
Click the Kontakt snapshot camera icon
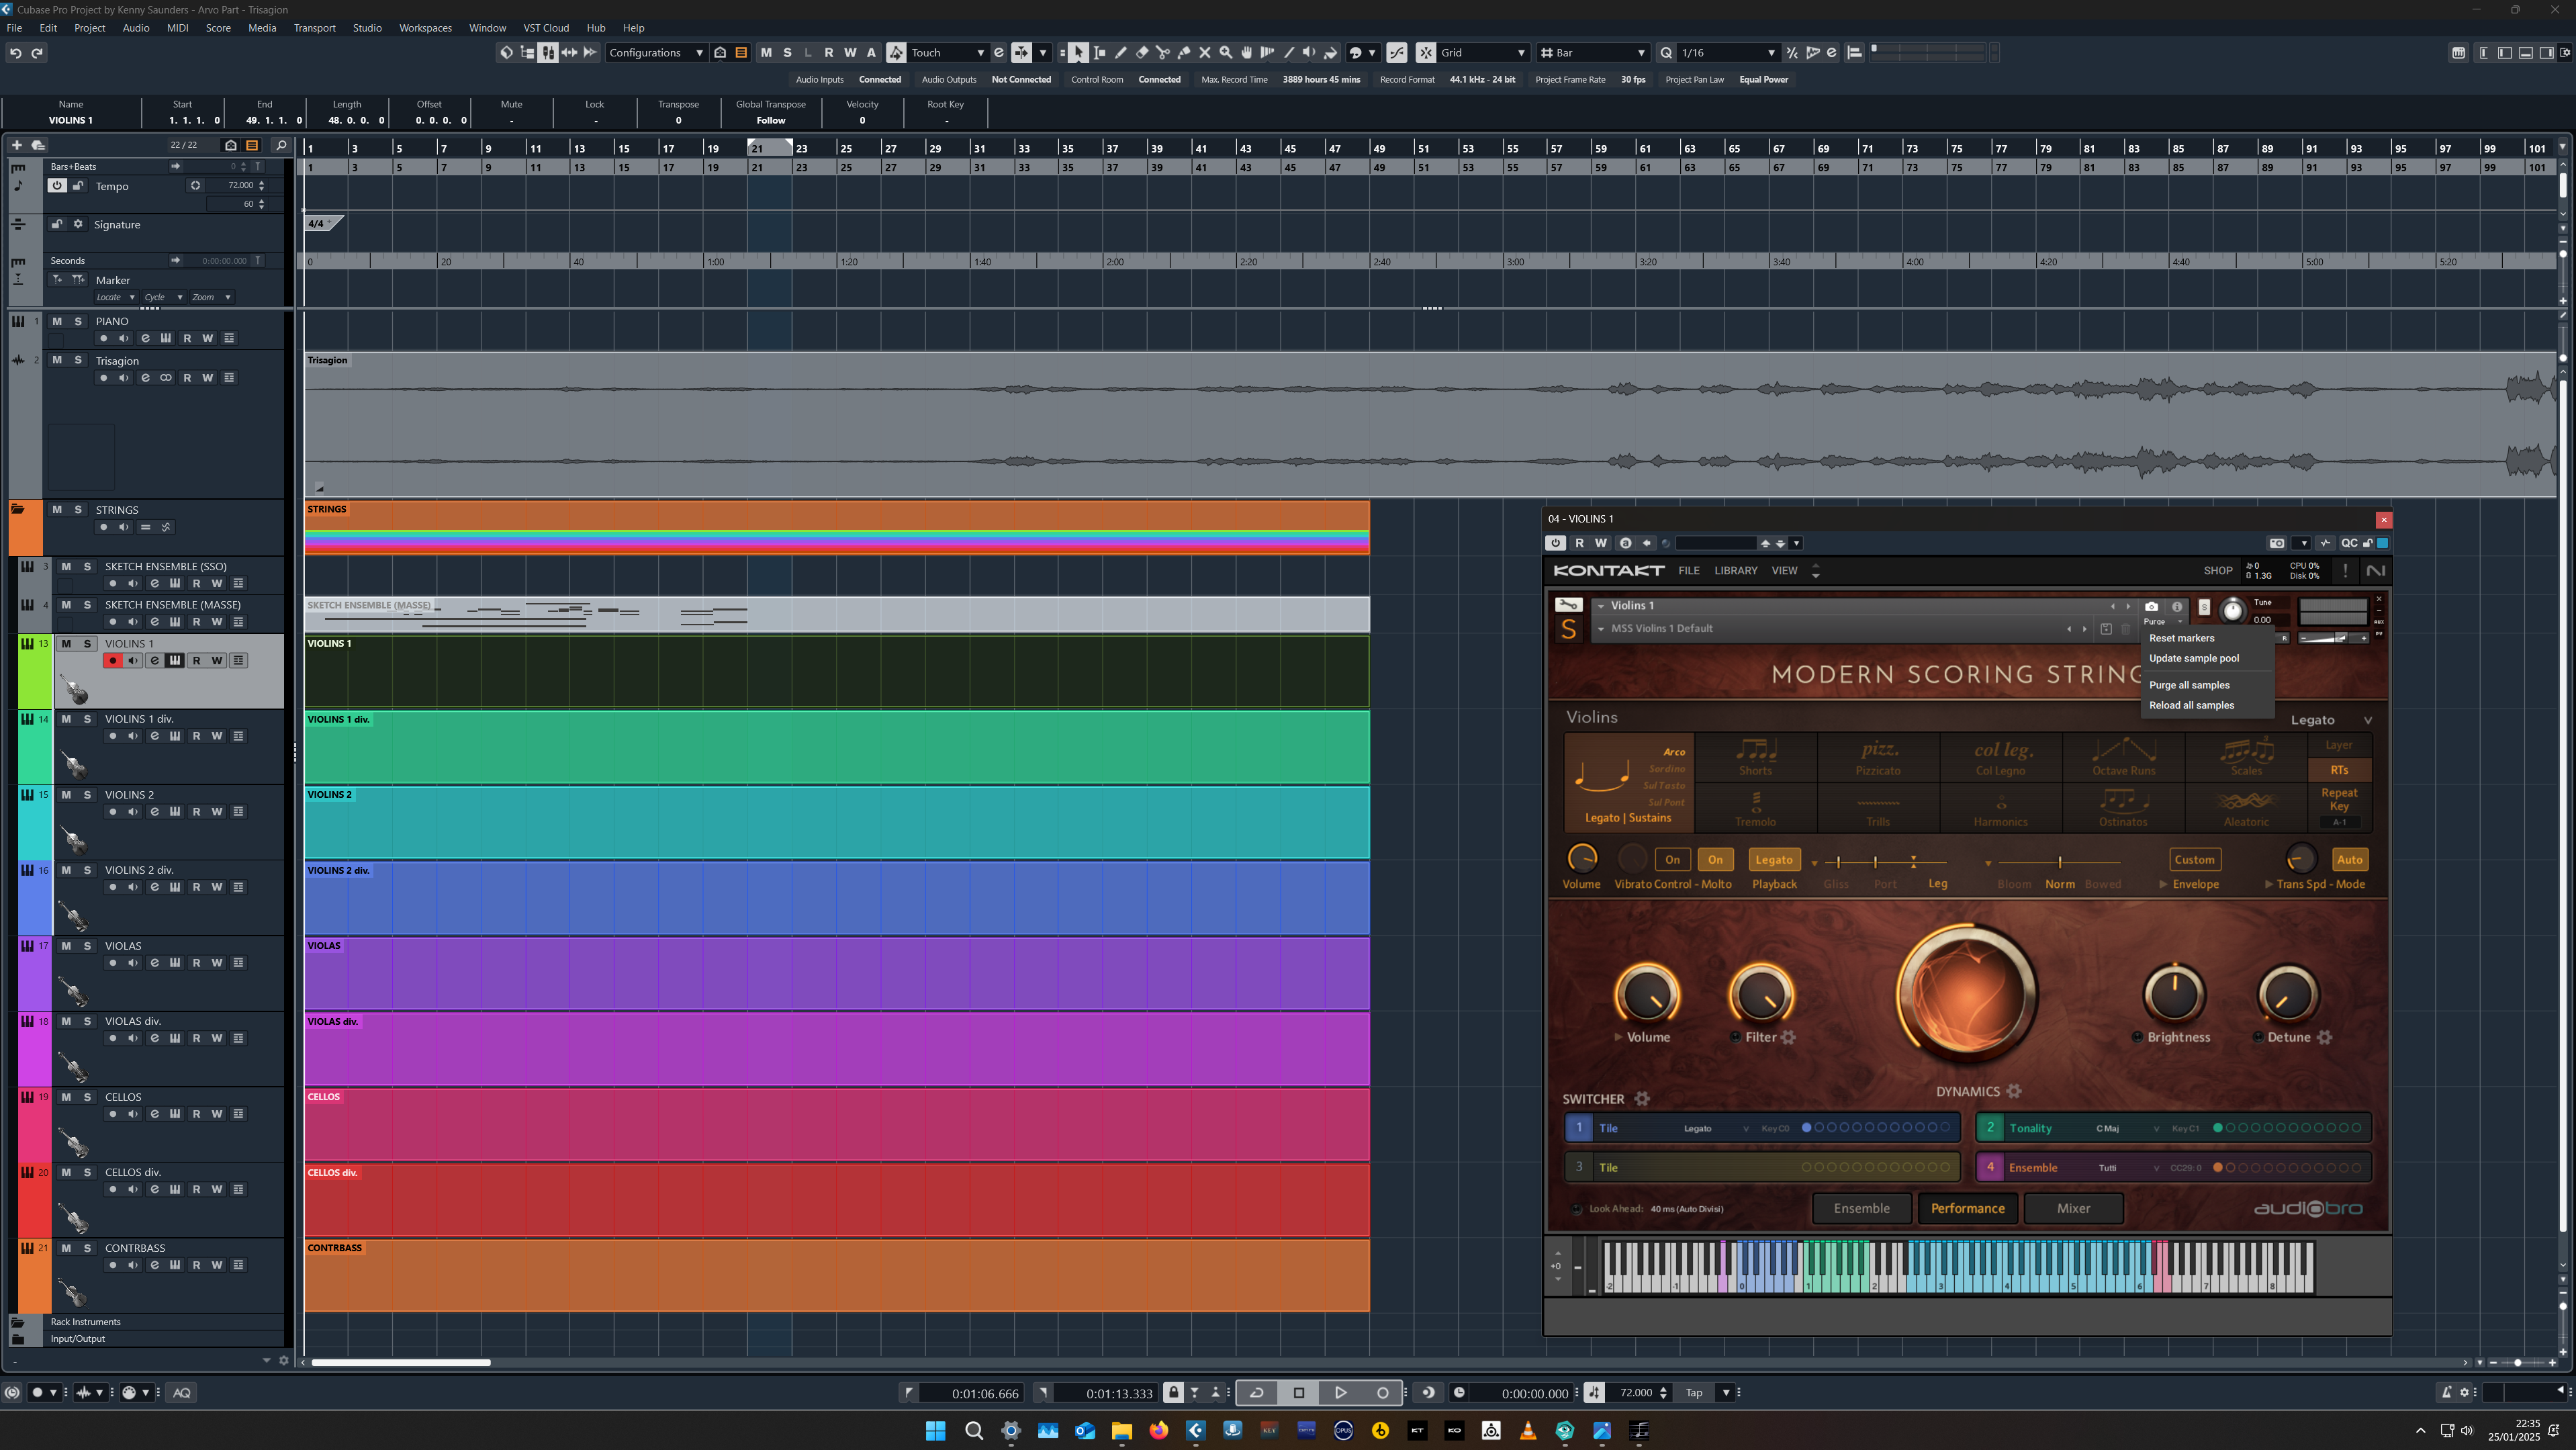(2152, 606)
